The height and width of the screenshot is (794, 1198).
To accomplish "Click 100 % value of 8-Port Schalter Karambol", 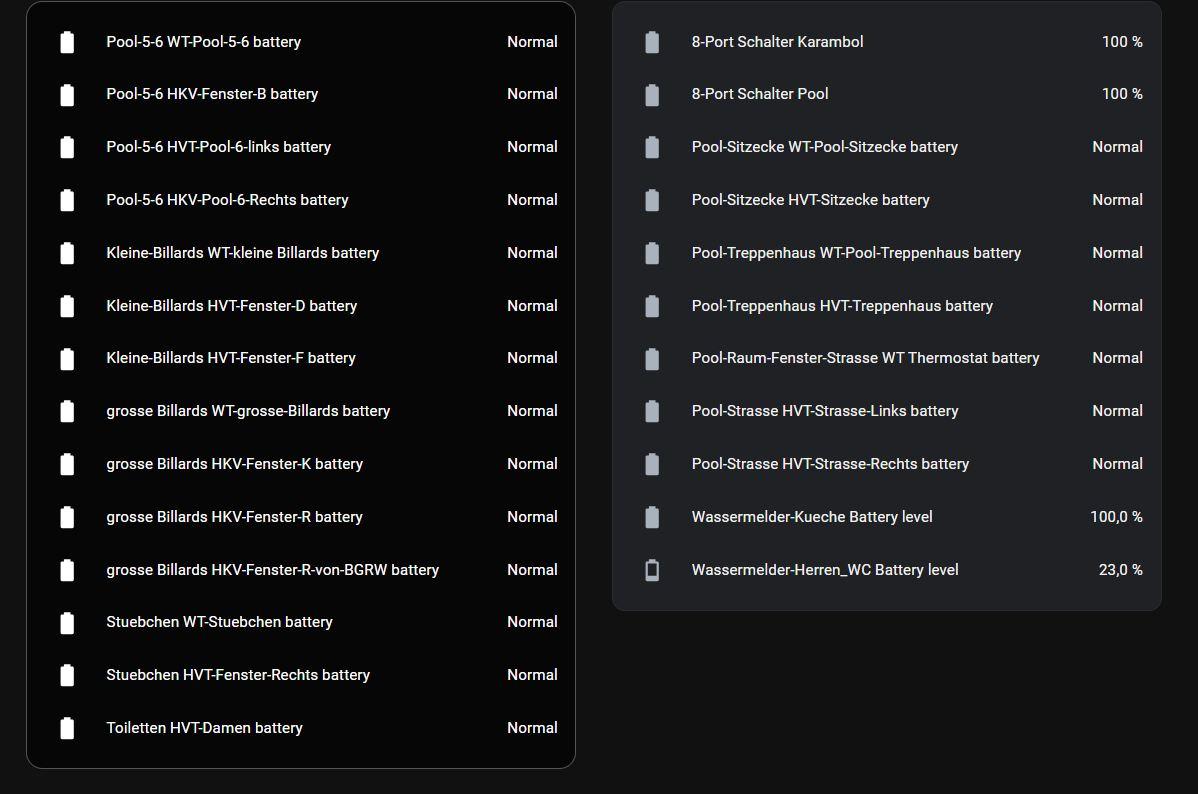I will point(1122,42).
